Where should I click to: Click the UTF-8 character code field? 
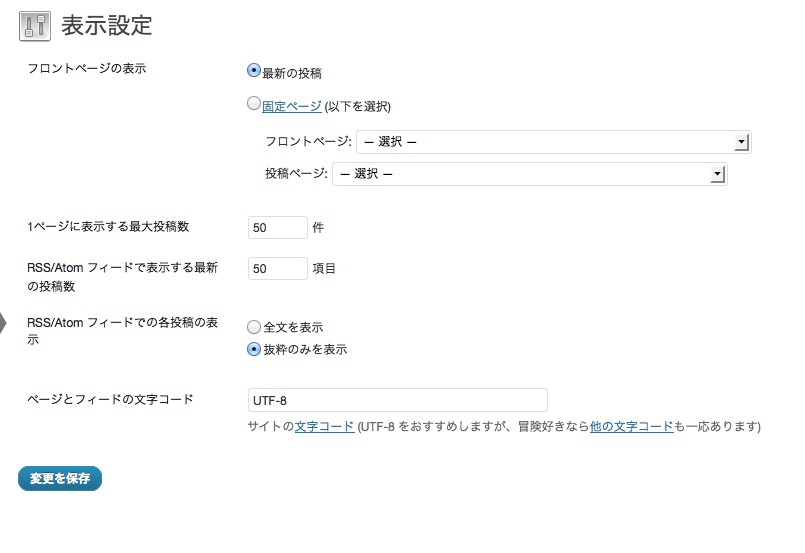[x=398, y=400]
